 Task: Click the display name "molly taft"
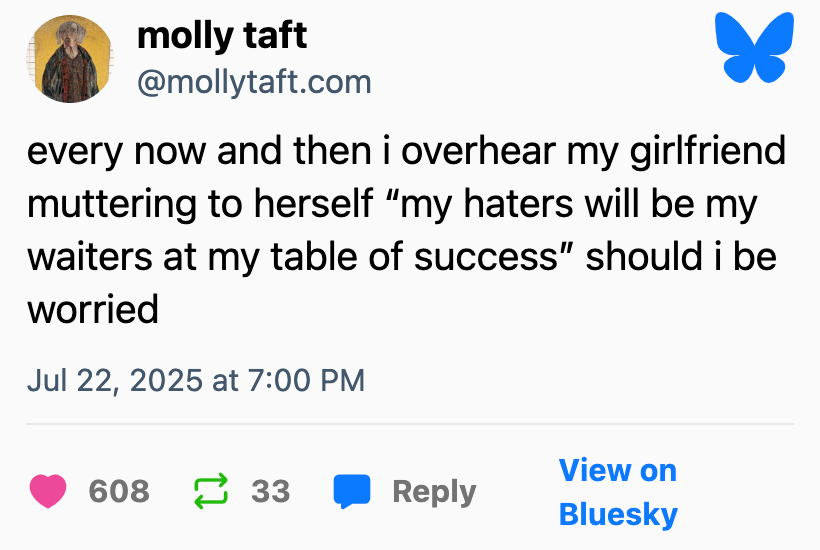(x=222, y=36)
